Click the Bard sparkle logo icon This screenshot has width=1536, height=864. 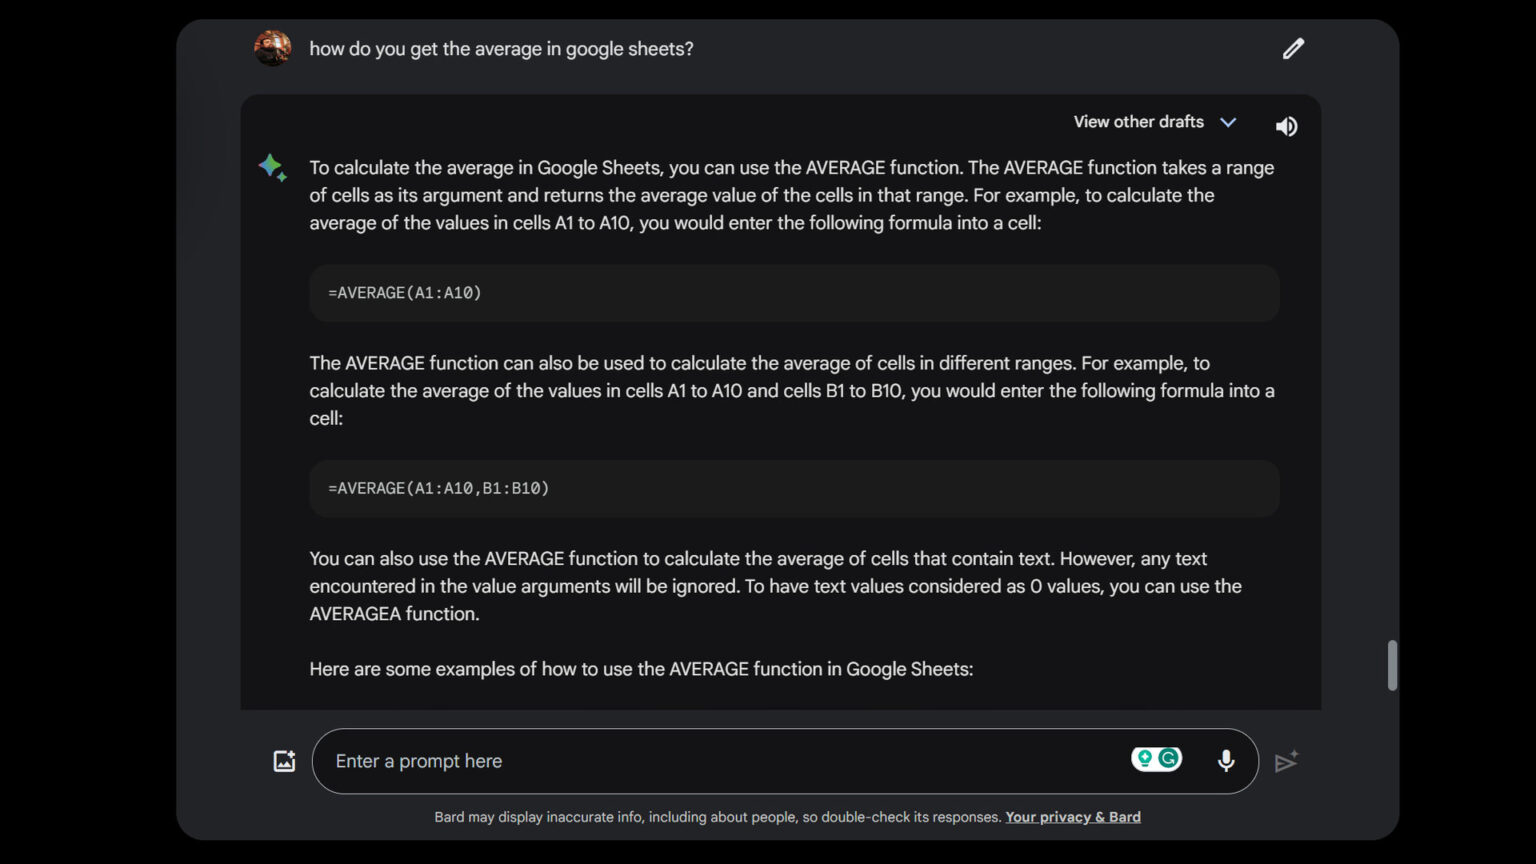click(272, 167)
